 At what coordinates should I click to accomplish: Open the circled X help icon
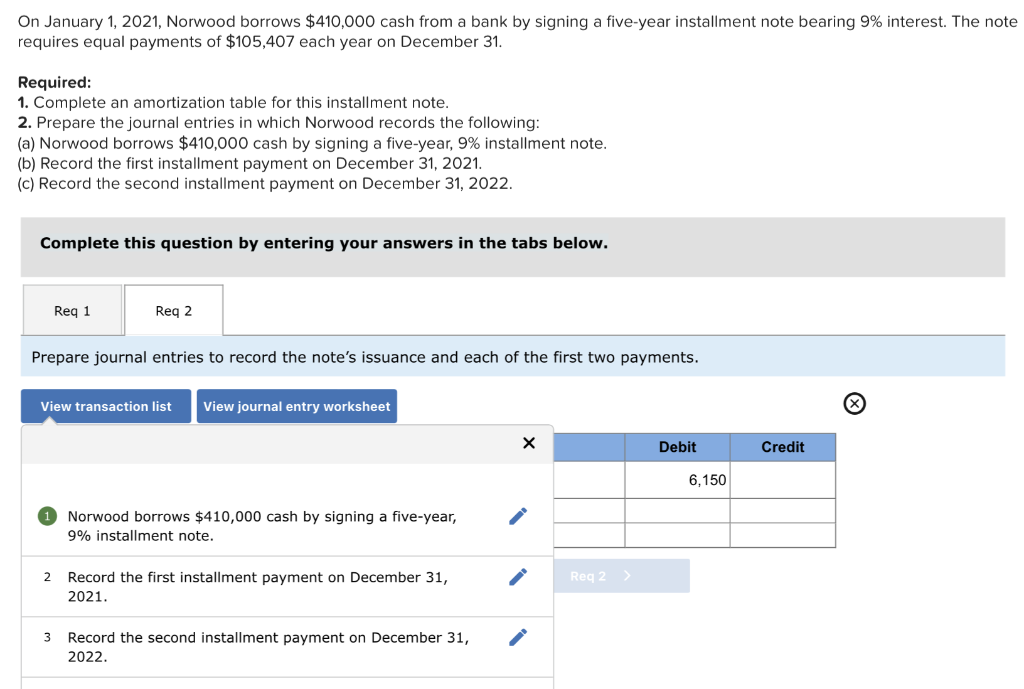click(853, 401)
